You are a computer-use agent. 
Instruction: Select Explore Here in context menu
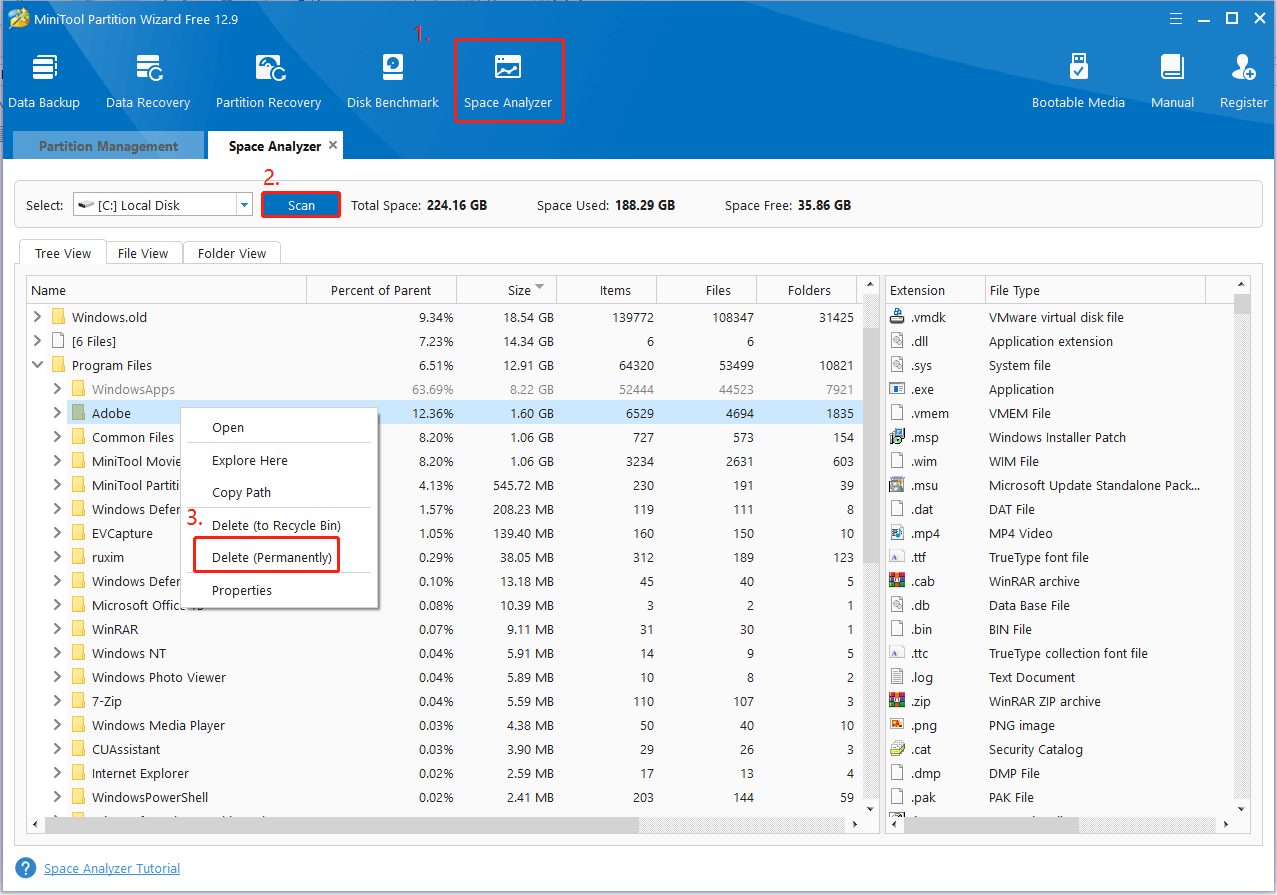tap(250, 461)
